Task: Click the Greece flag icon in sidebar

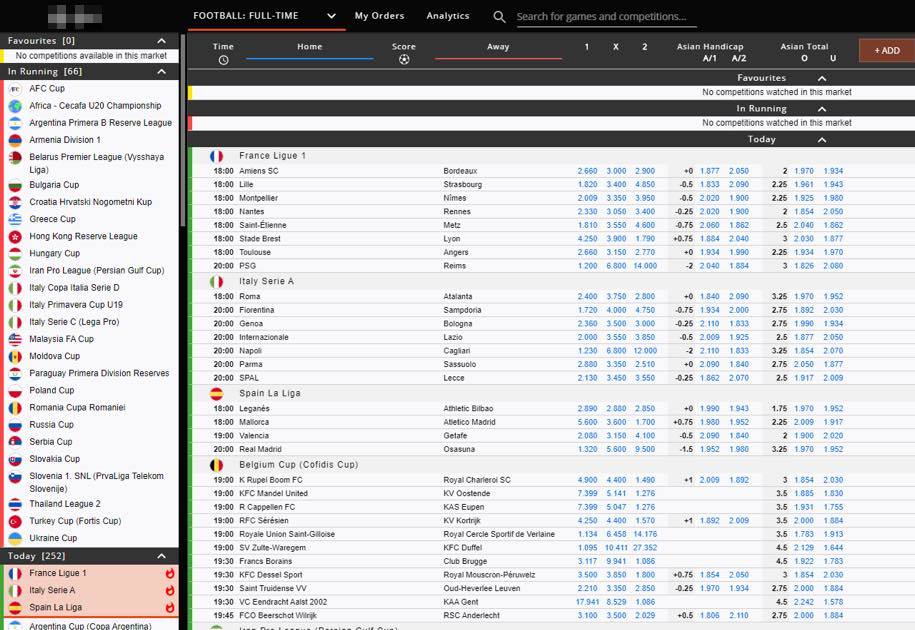Action: (15, 219)
